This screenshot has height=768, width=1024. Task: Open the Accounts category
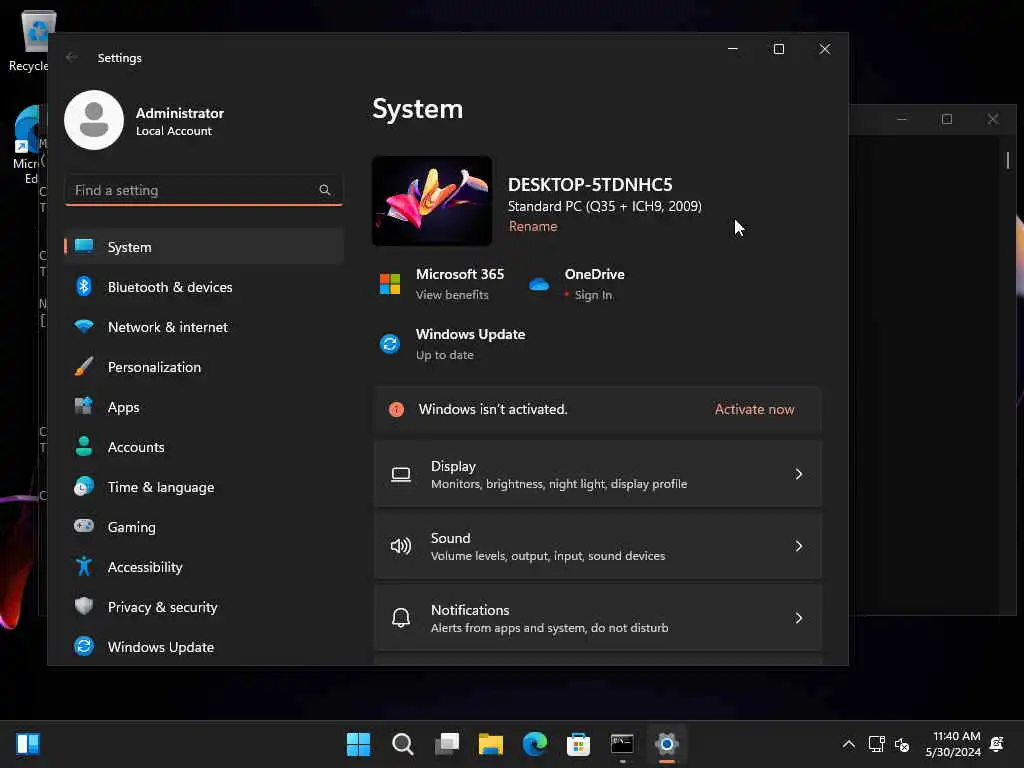(204, 447)
